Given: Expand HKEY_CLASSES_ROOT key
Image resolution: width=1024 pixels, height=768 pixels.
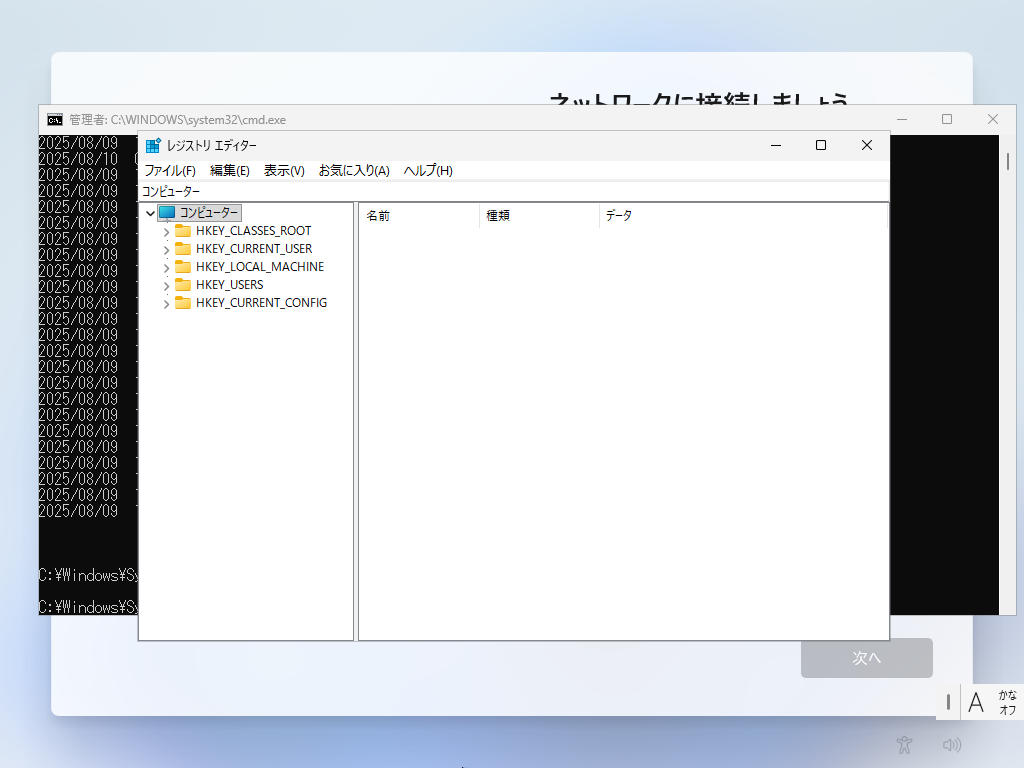Looking at the screenshot, I should click(167, 231).
